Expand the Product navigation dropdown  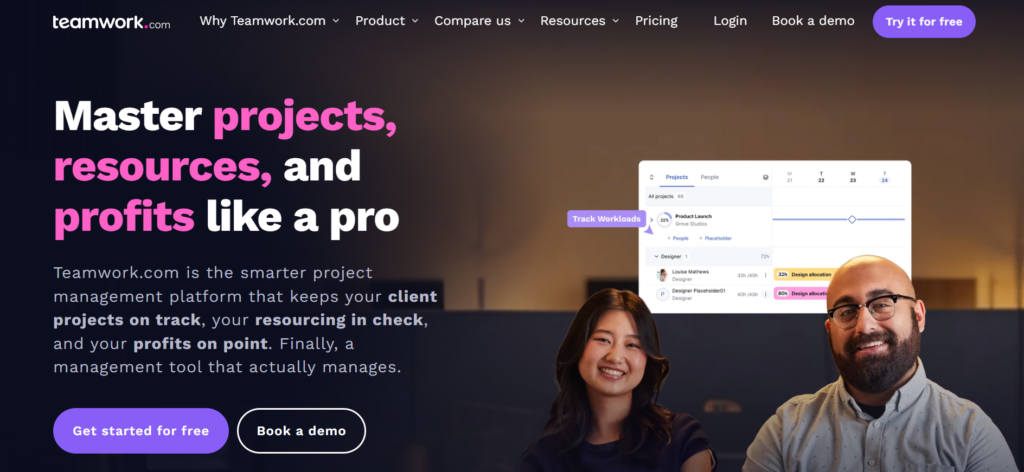[387, 21]
